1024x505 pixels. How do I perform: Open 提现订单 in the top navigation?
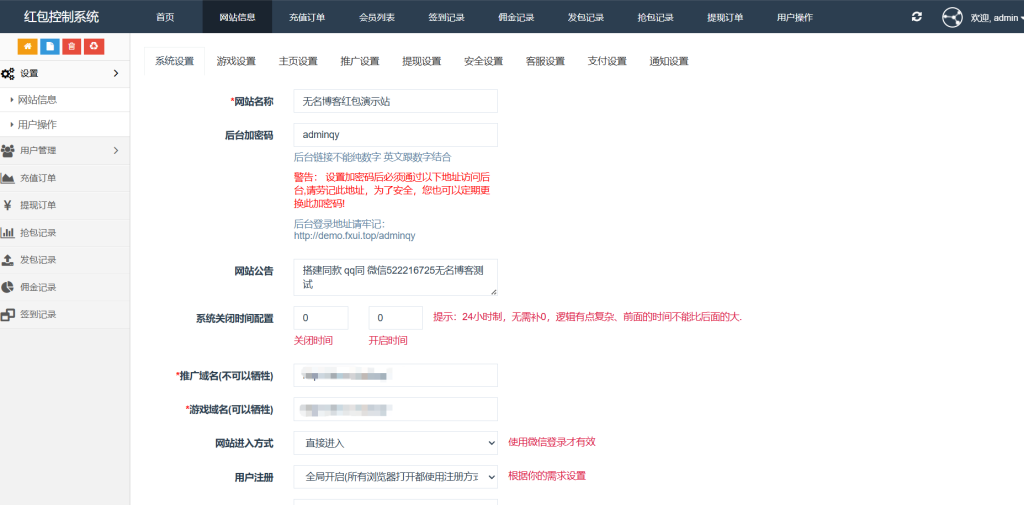pos(725,17)
